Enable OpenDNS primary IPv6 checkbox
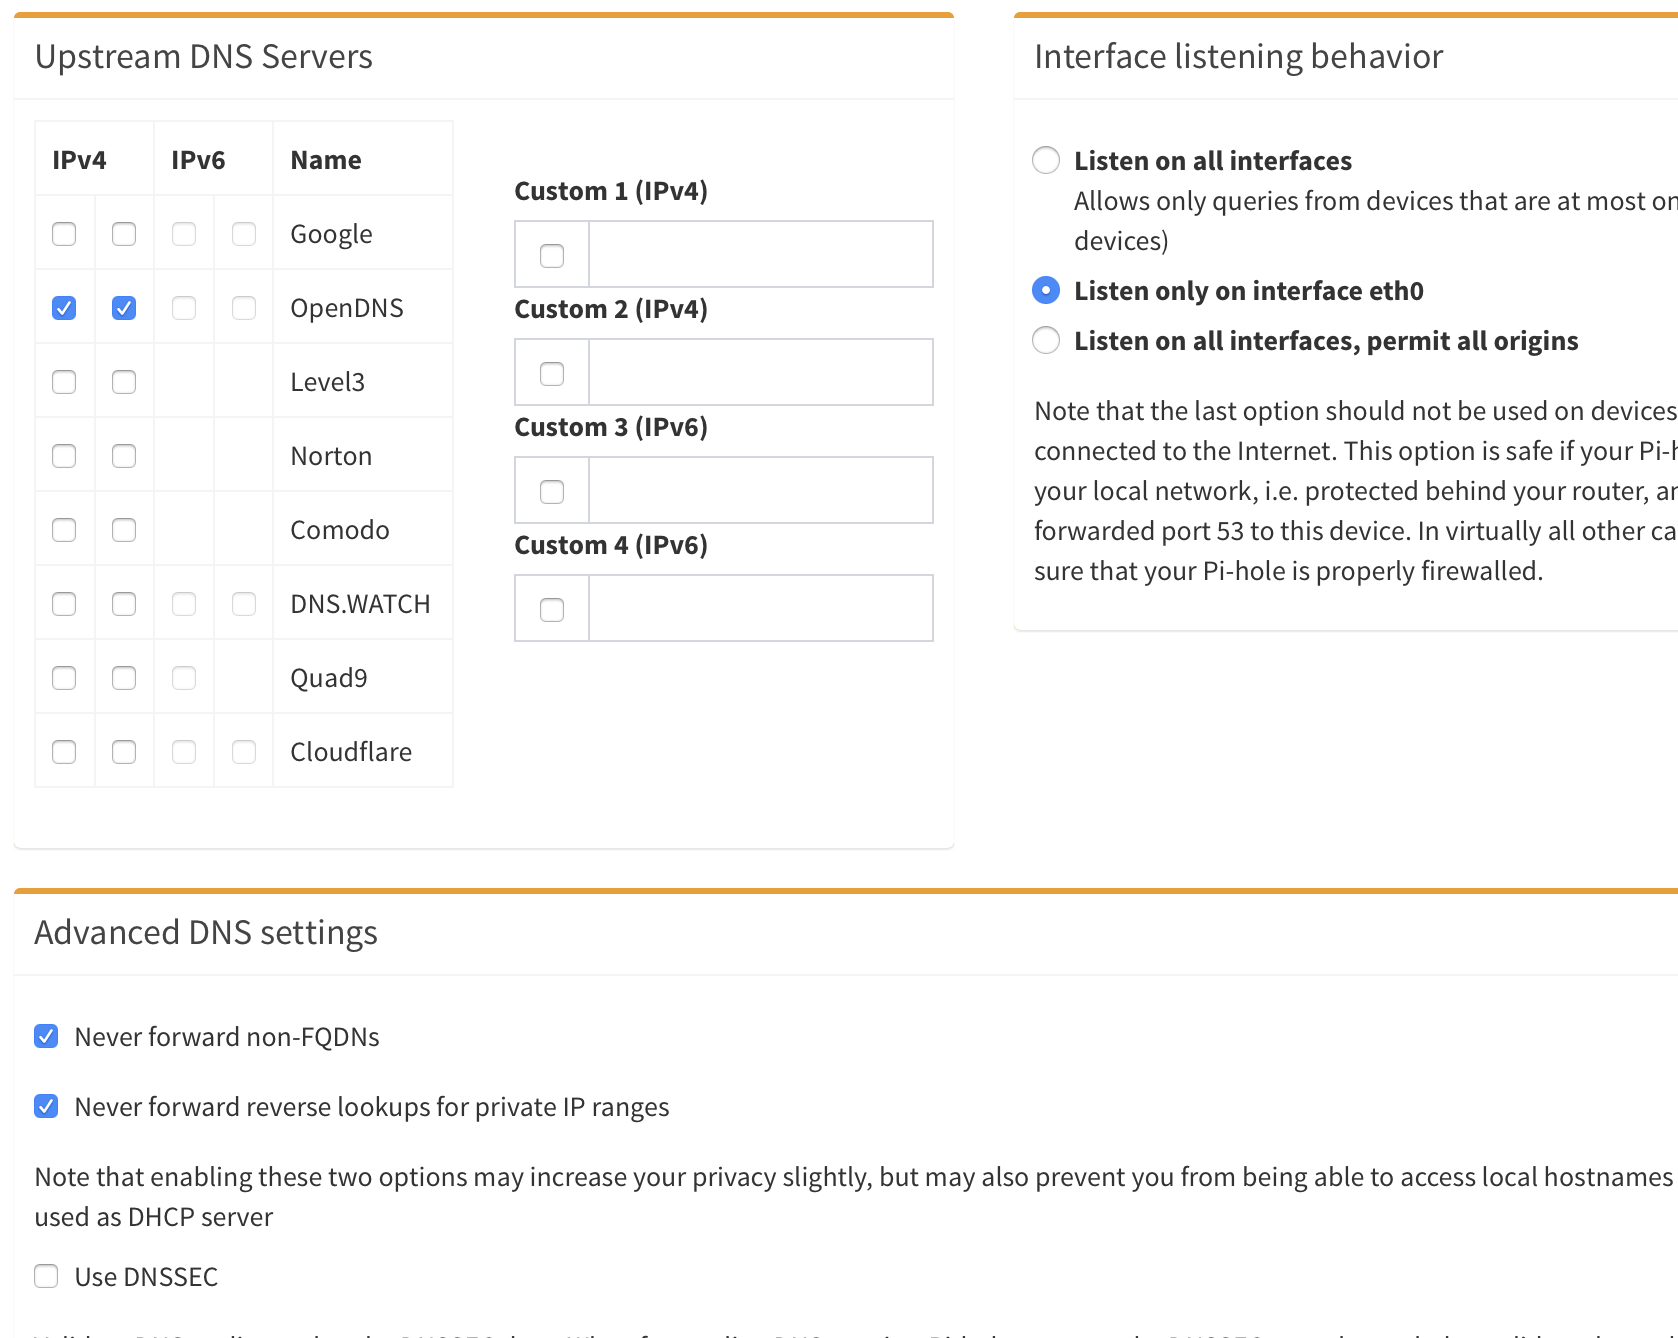1678x1338 pixels. [184, 308]
